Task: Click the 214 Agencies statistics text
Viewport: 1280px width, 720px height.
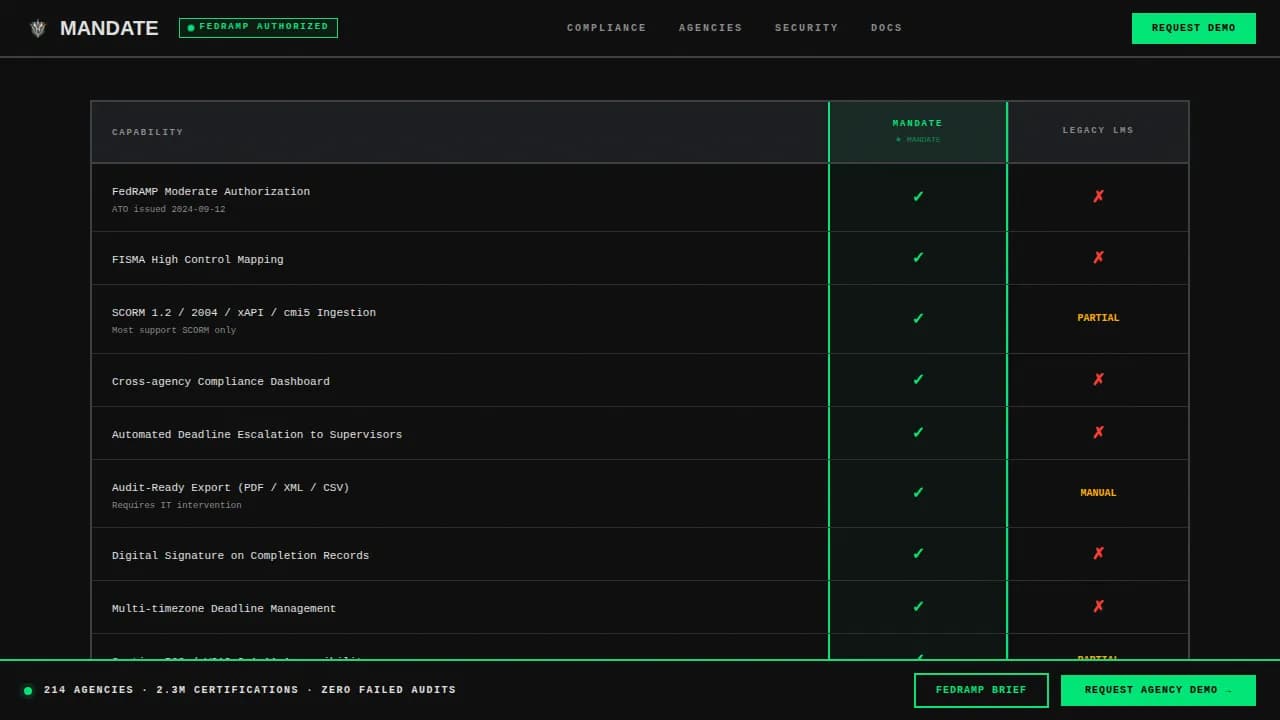Action: pos(250,690)
